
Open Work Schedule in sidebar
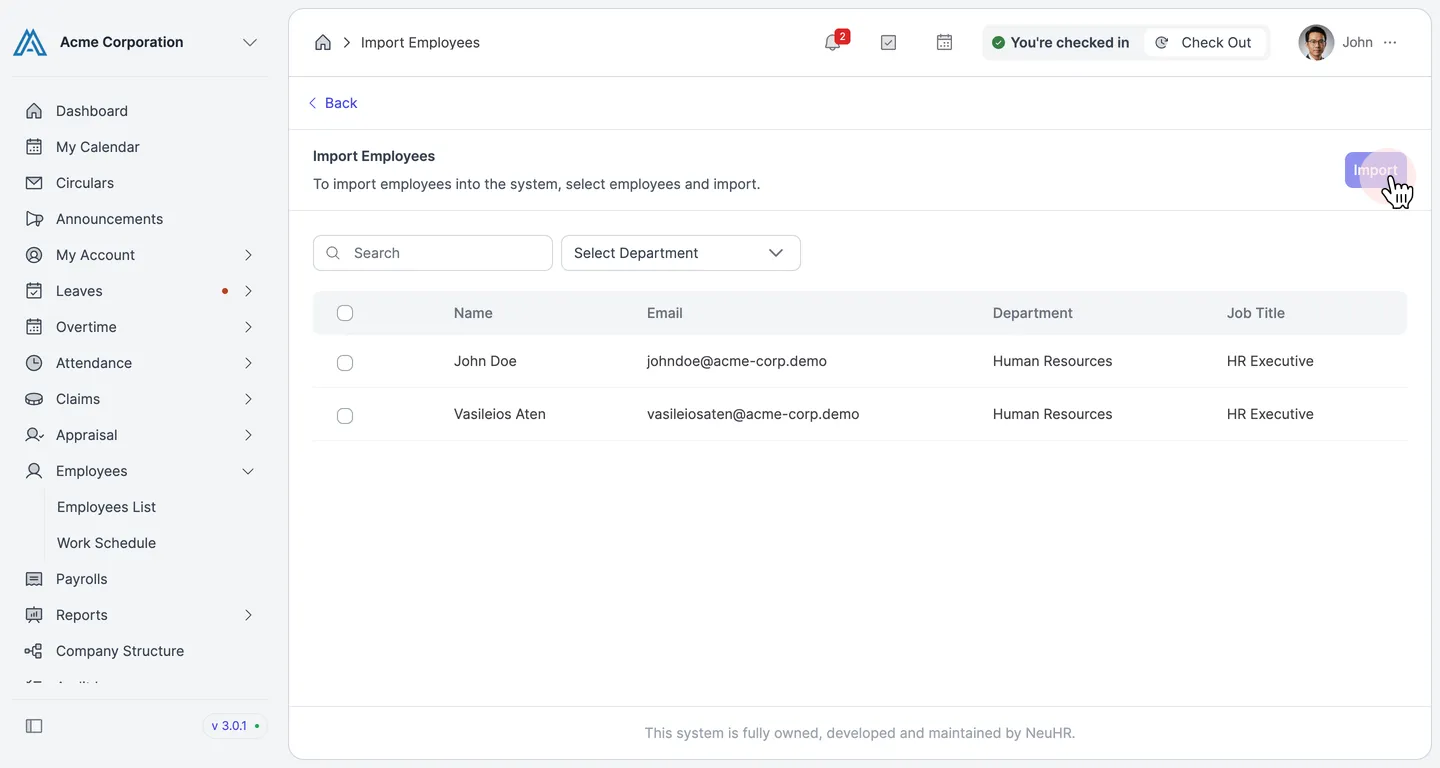(x=106, y=543)
